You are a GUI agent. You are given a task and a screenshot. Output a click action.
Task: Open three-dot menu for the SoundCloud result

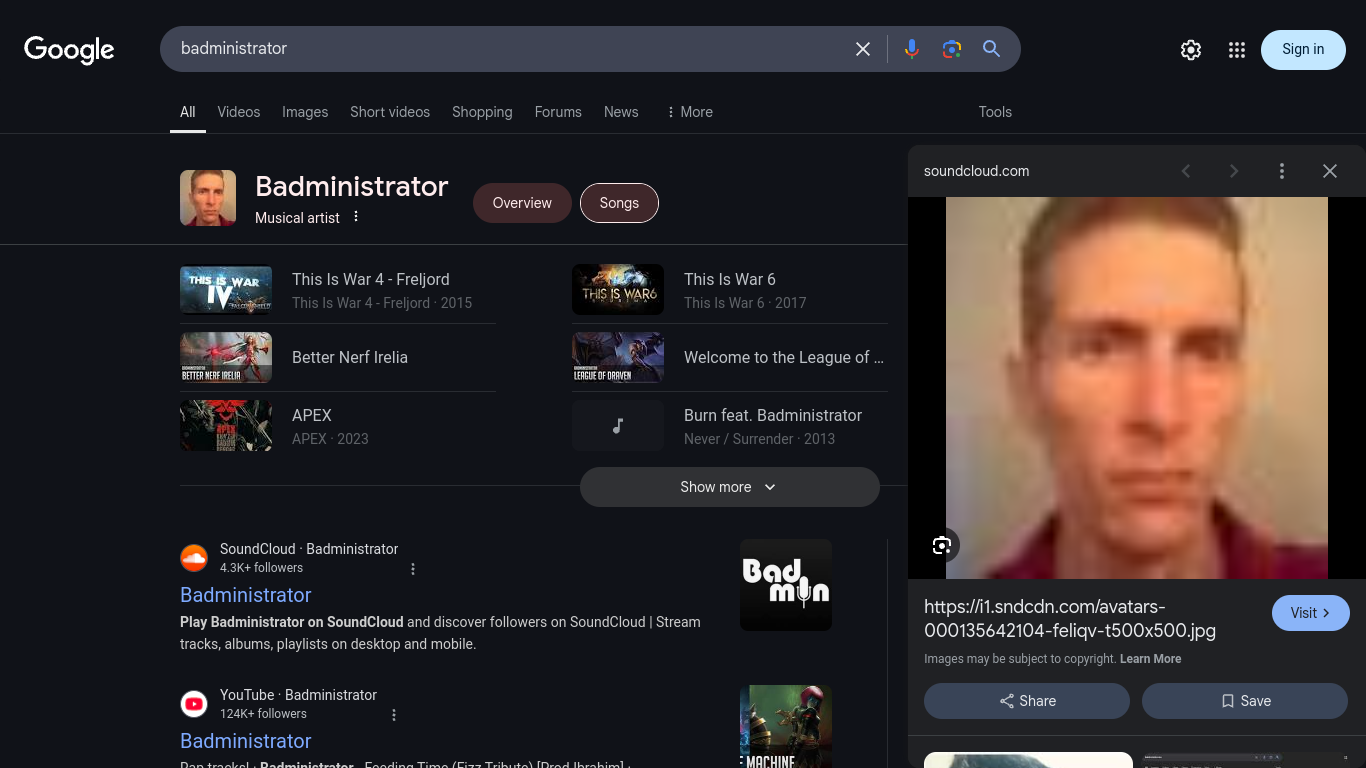tap(413, 569)
